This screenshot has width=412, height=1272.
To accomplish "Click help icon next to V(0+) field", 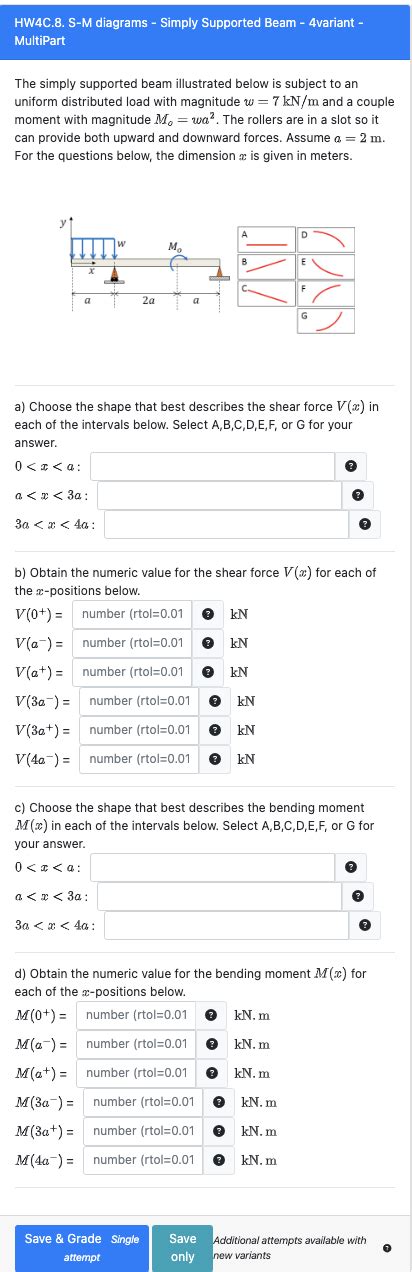I will click(x=206, y=613).
